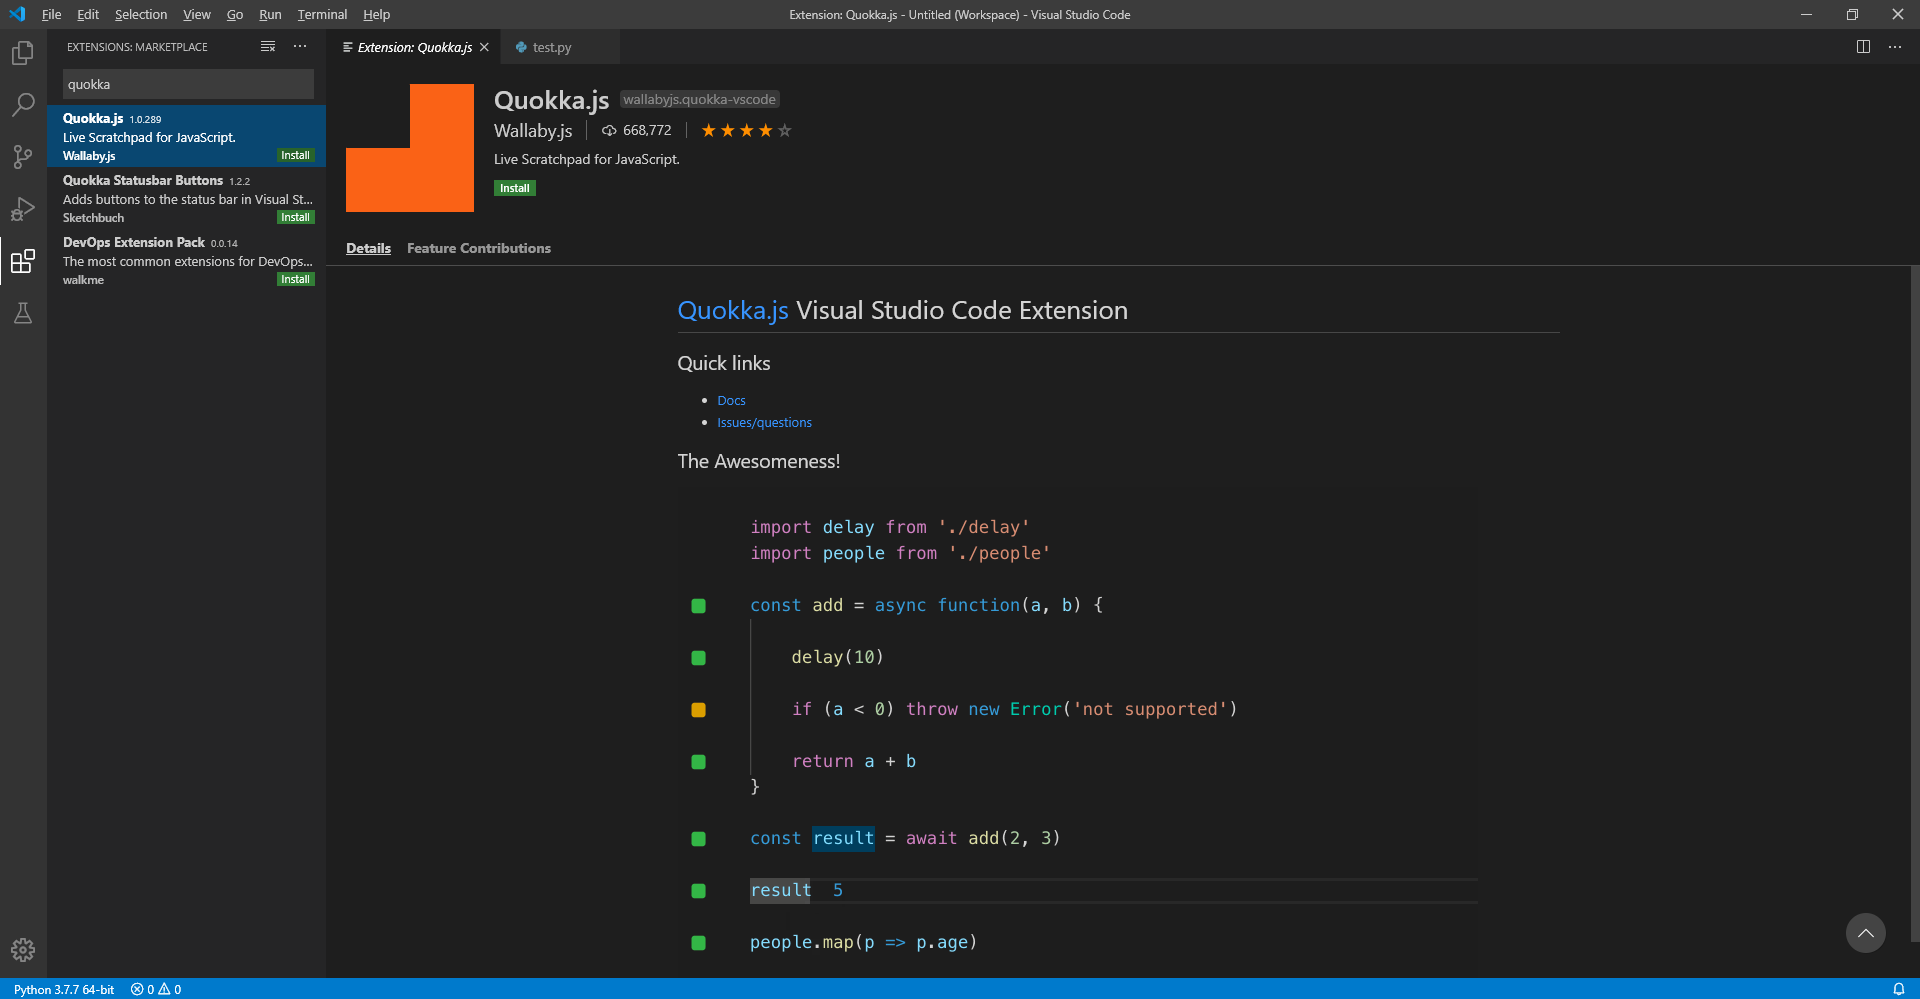Install DevOps Extension Pack
1920x999 pixels.
click(295, 279)
